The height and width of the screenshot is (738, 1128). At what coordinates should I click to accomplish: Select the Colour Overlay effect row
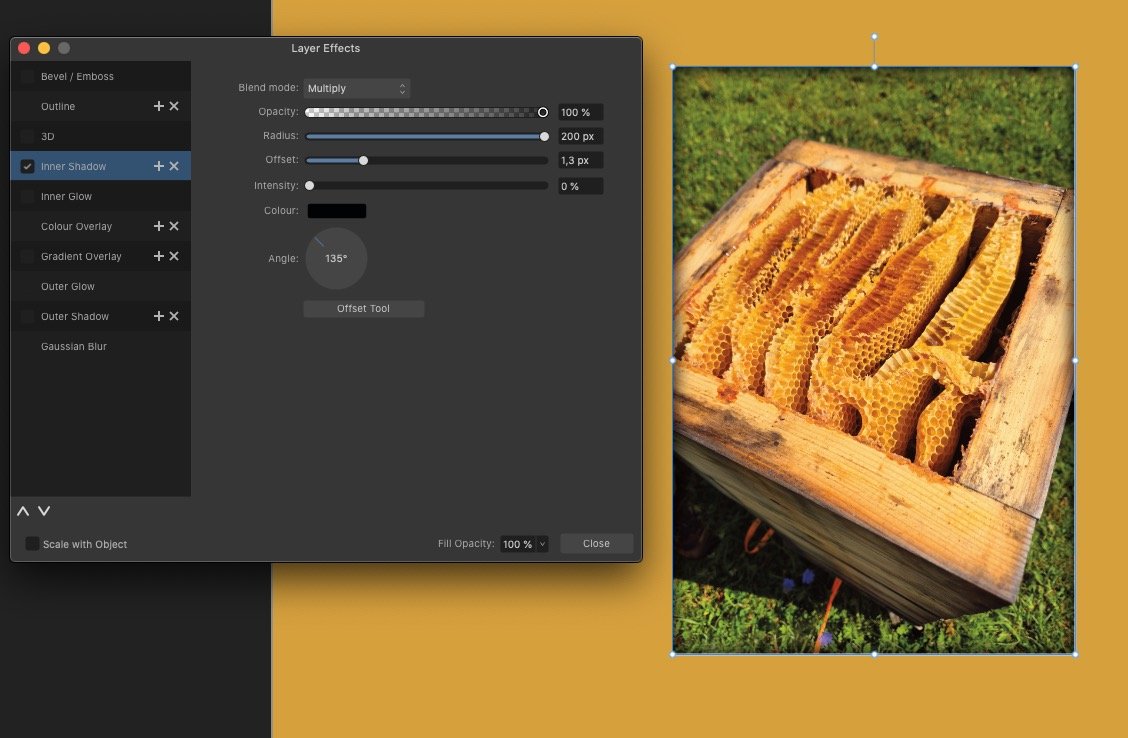coord(101,226)
